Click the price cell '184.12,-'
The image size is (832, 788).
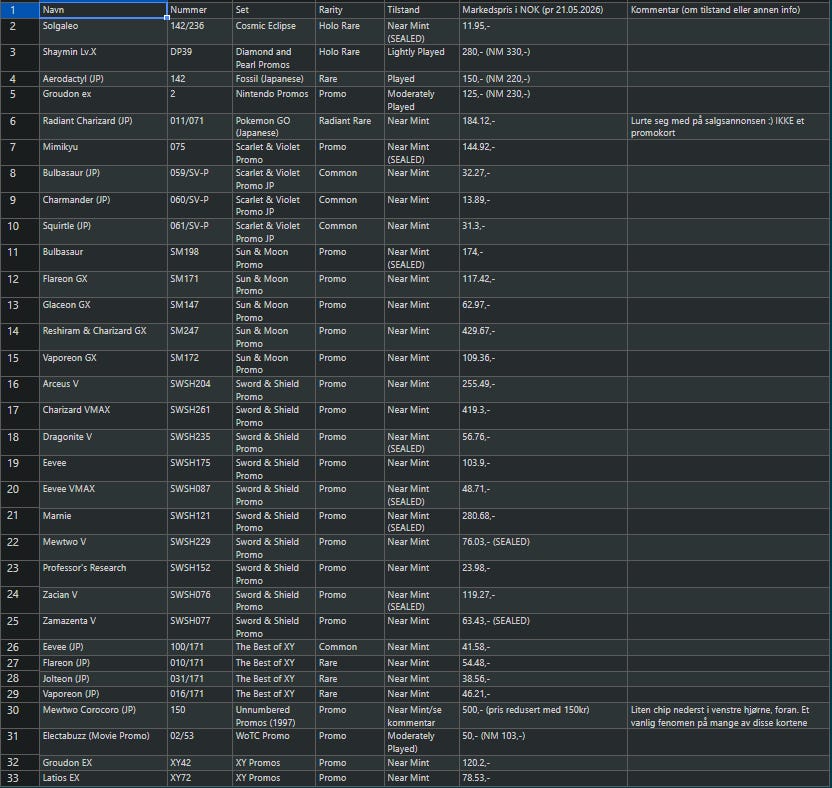tap(543, 126)
